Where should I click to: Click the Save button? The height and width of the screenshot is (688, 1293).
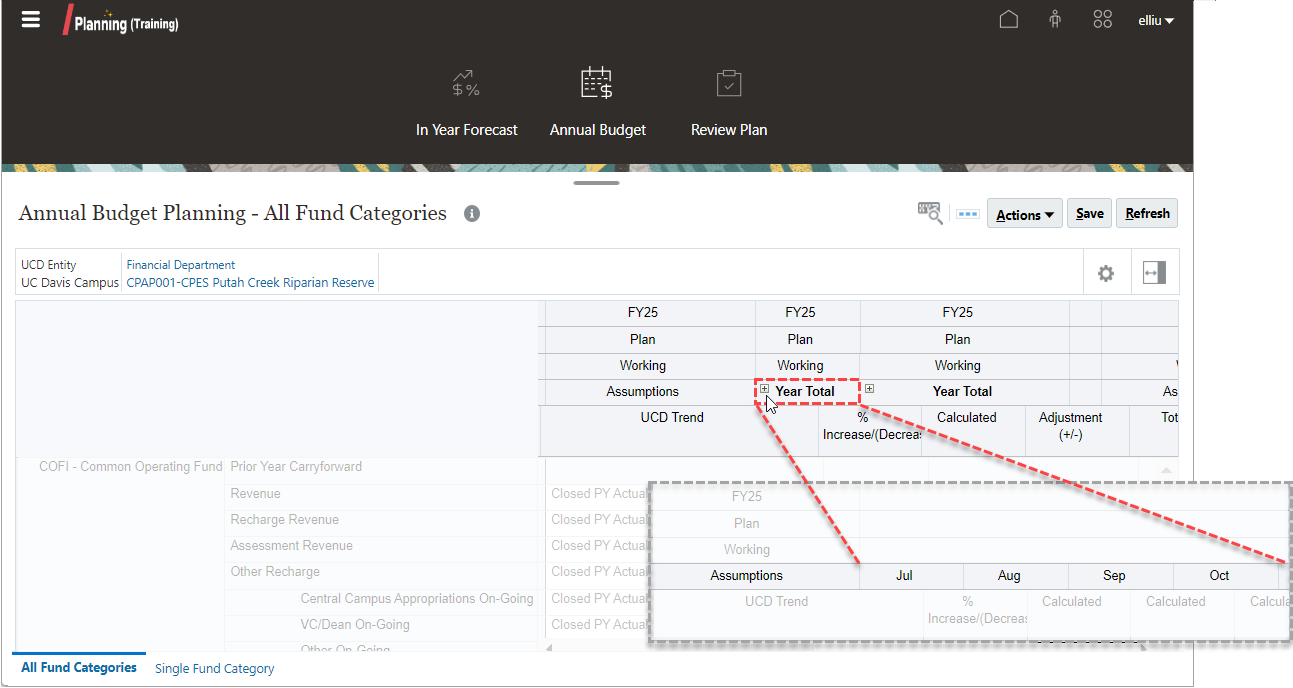[x=1089, y=213]
